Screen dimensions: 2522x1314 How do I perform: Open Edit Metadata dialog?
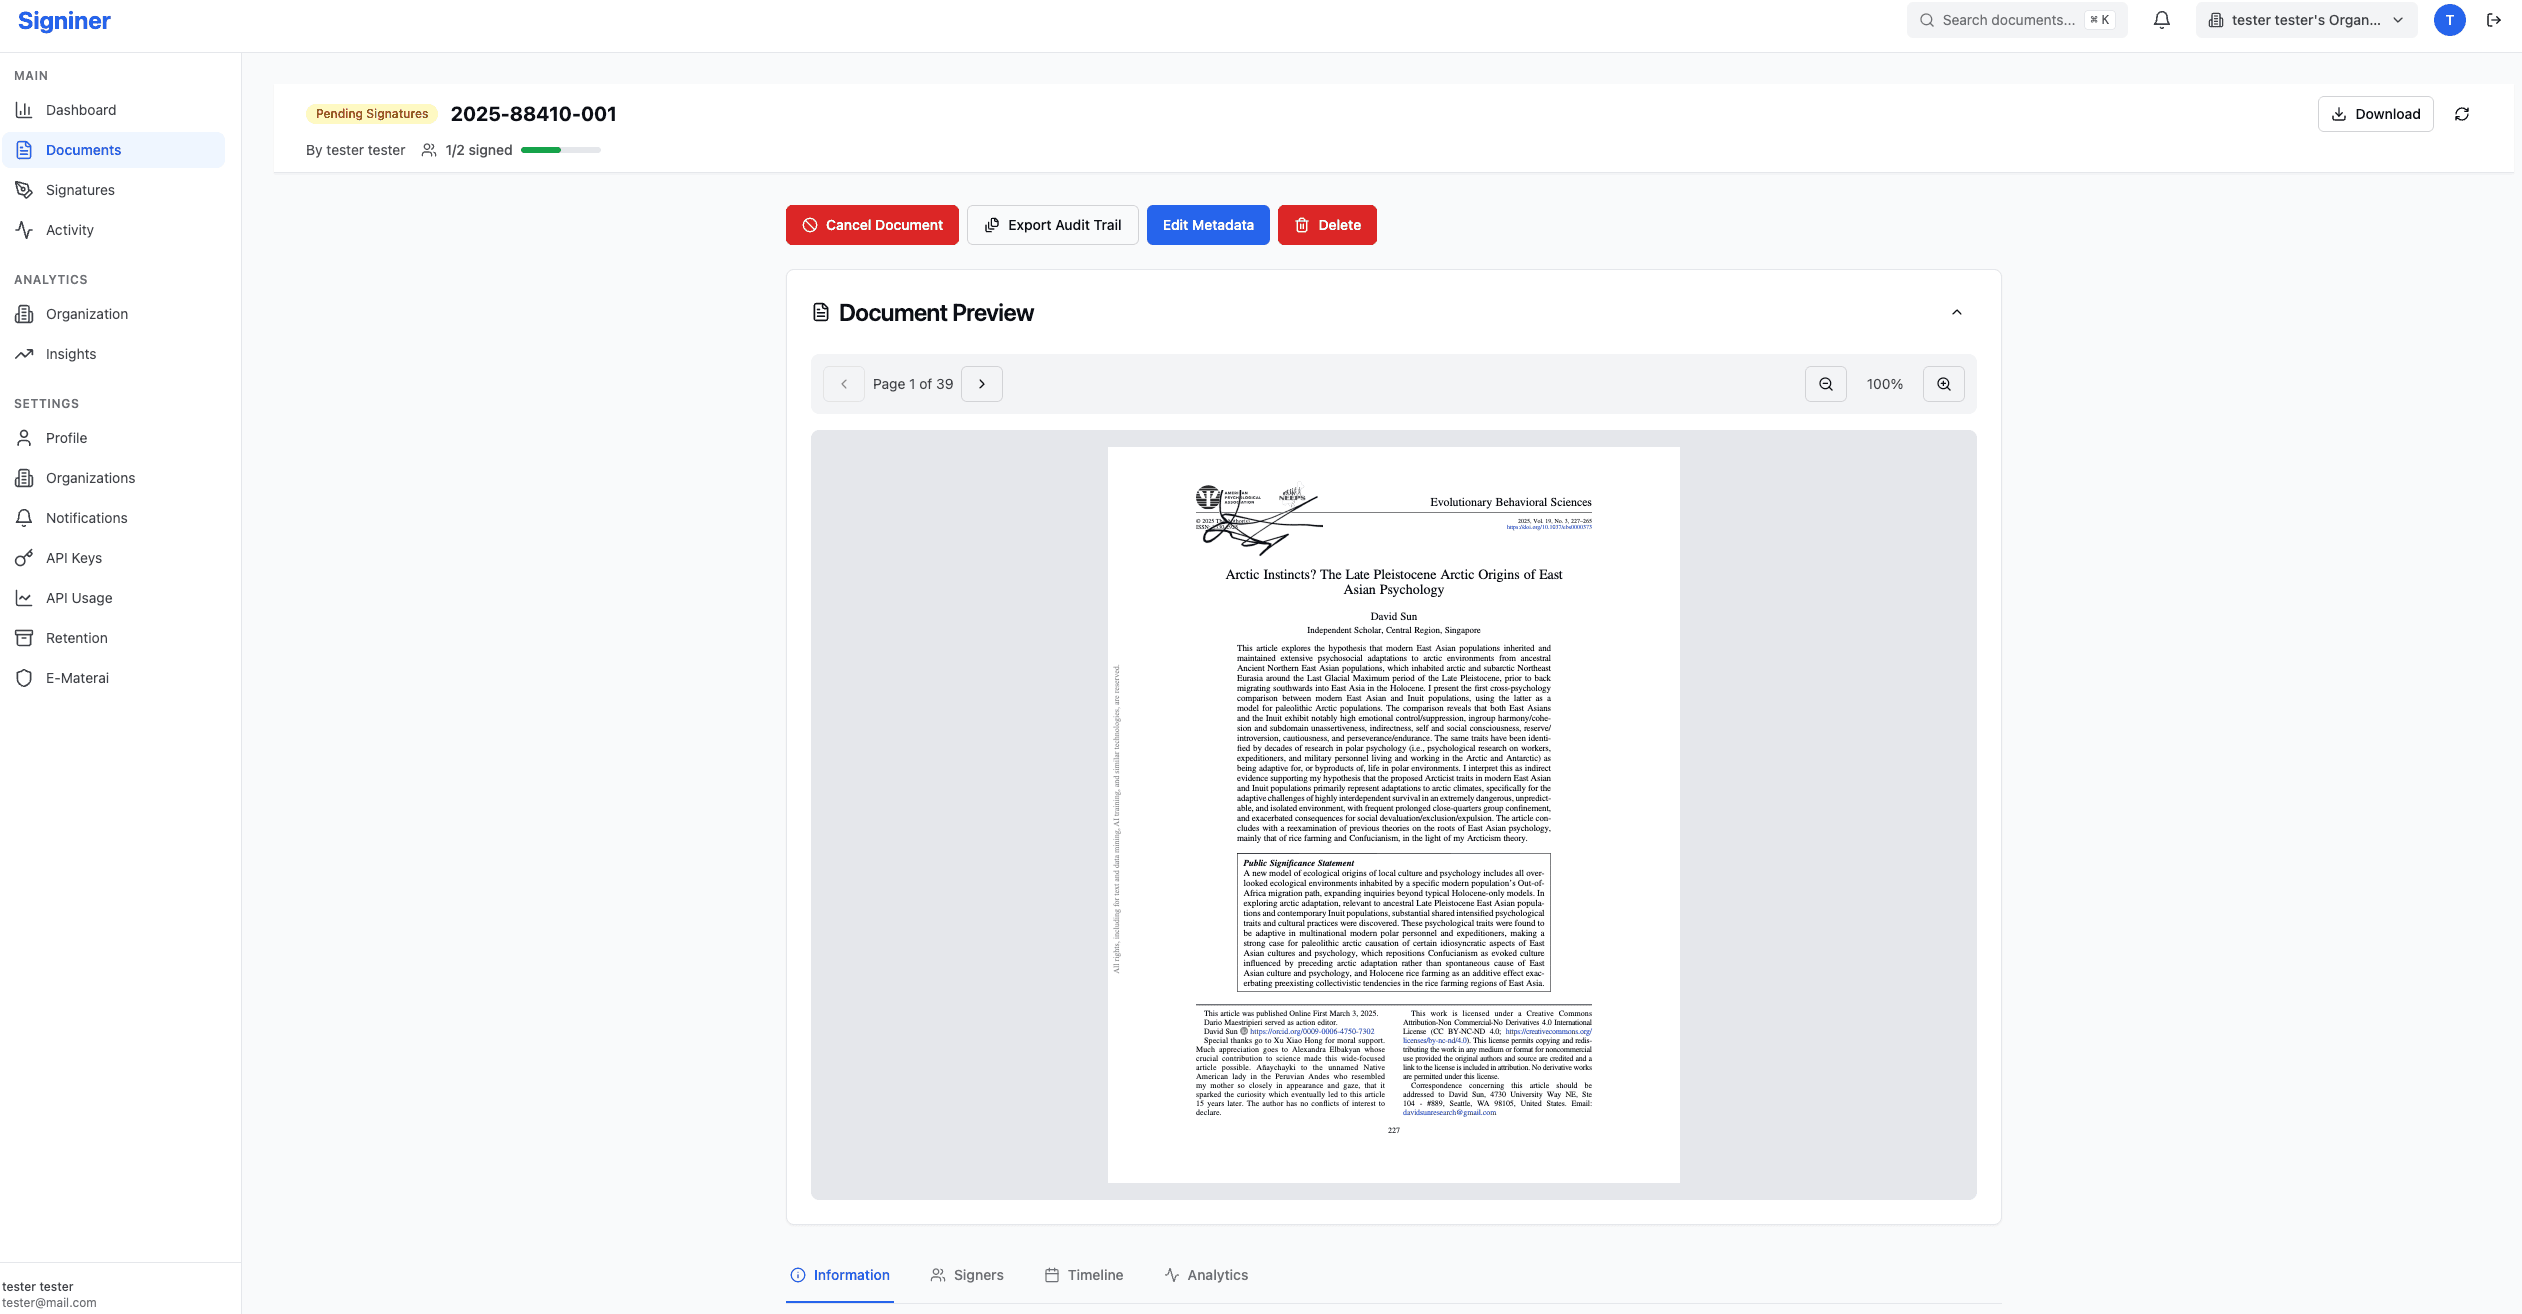[x=1208, y=224]
